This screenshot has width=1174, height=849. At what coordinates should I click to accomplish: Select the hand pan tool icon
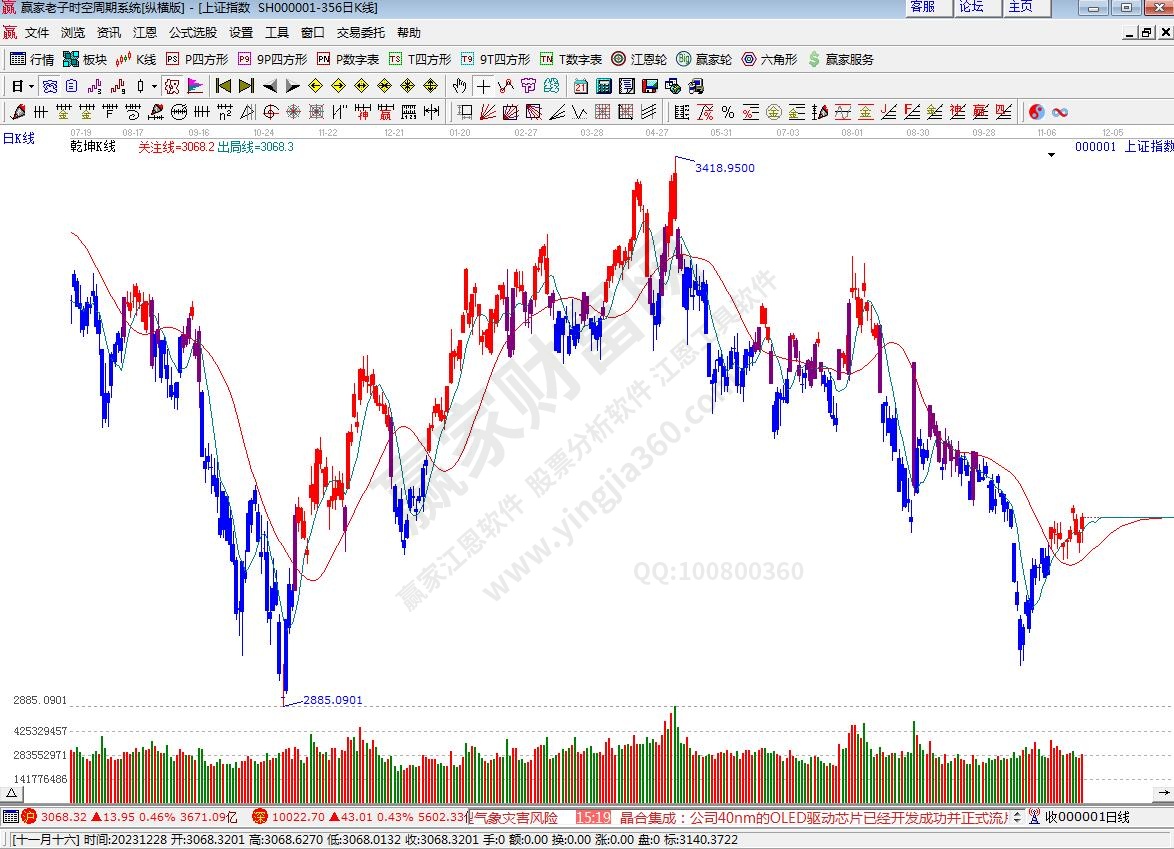click(x=460, y=85)
